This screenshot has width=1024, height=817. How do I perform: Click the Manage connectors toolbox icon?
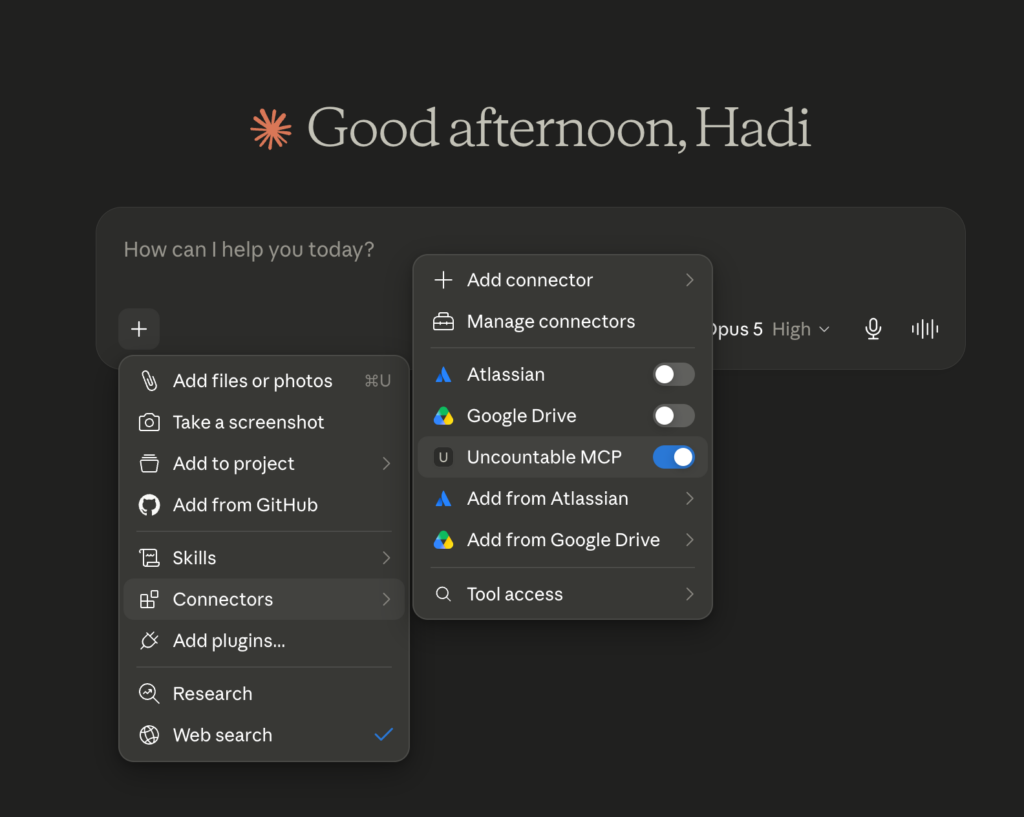(443, 322)
